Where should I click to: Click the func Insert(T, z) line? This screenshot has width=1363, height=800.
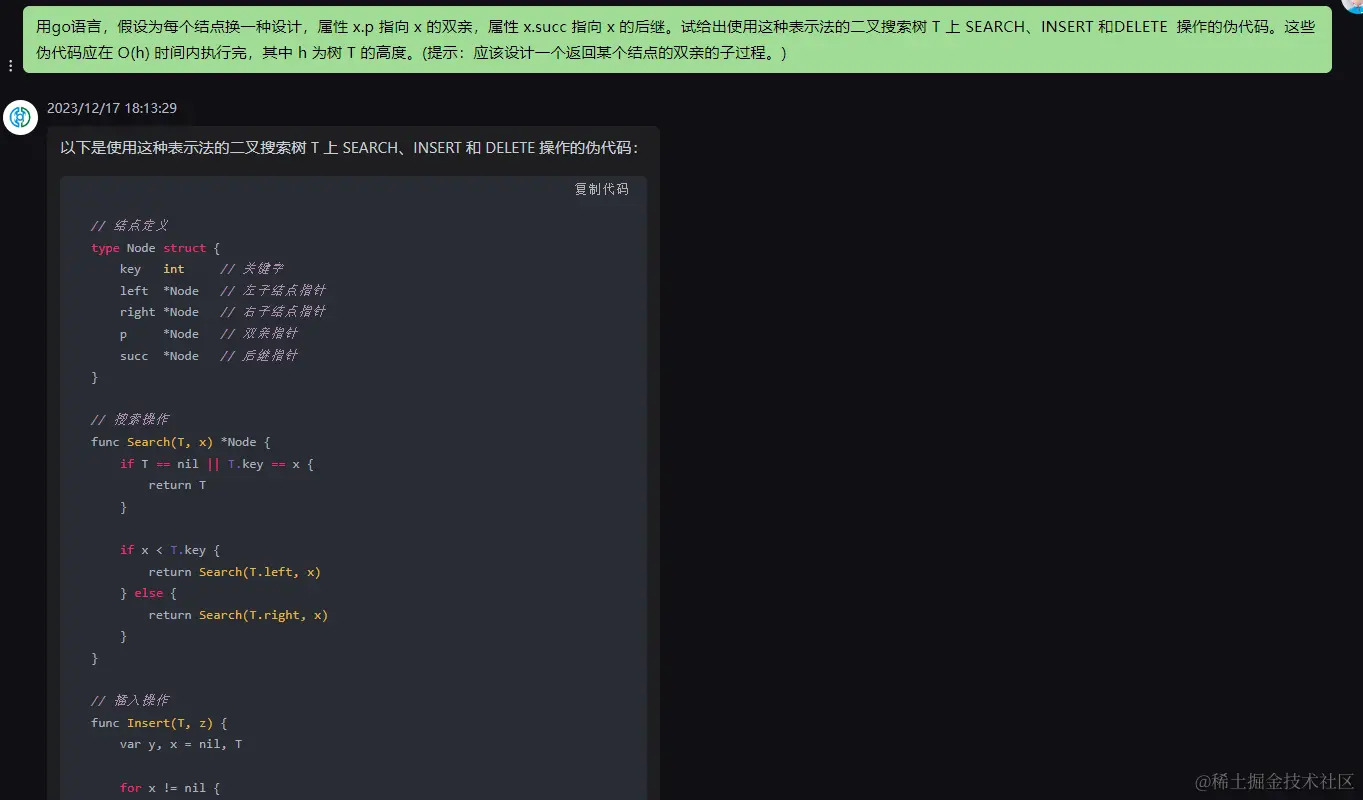pyautogui.click(x=159, y=723)
